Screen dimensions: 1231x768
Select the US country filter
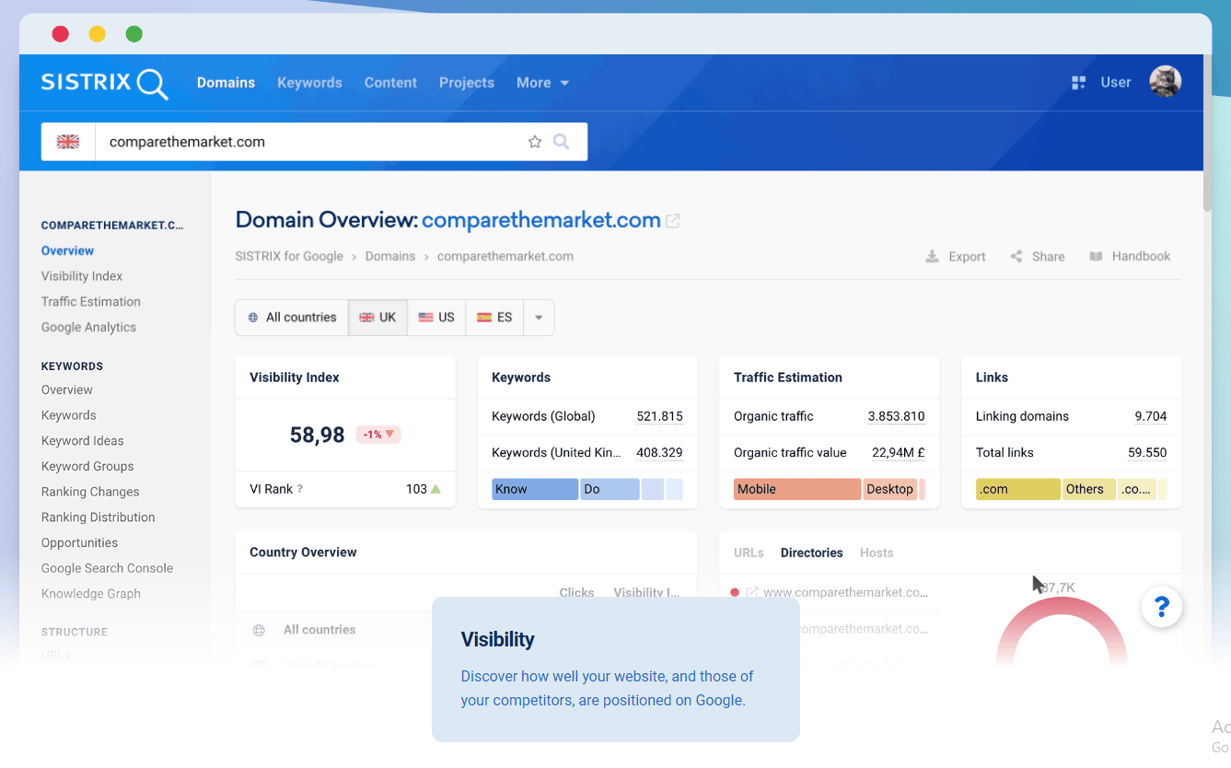(x=436, y=318)
